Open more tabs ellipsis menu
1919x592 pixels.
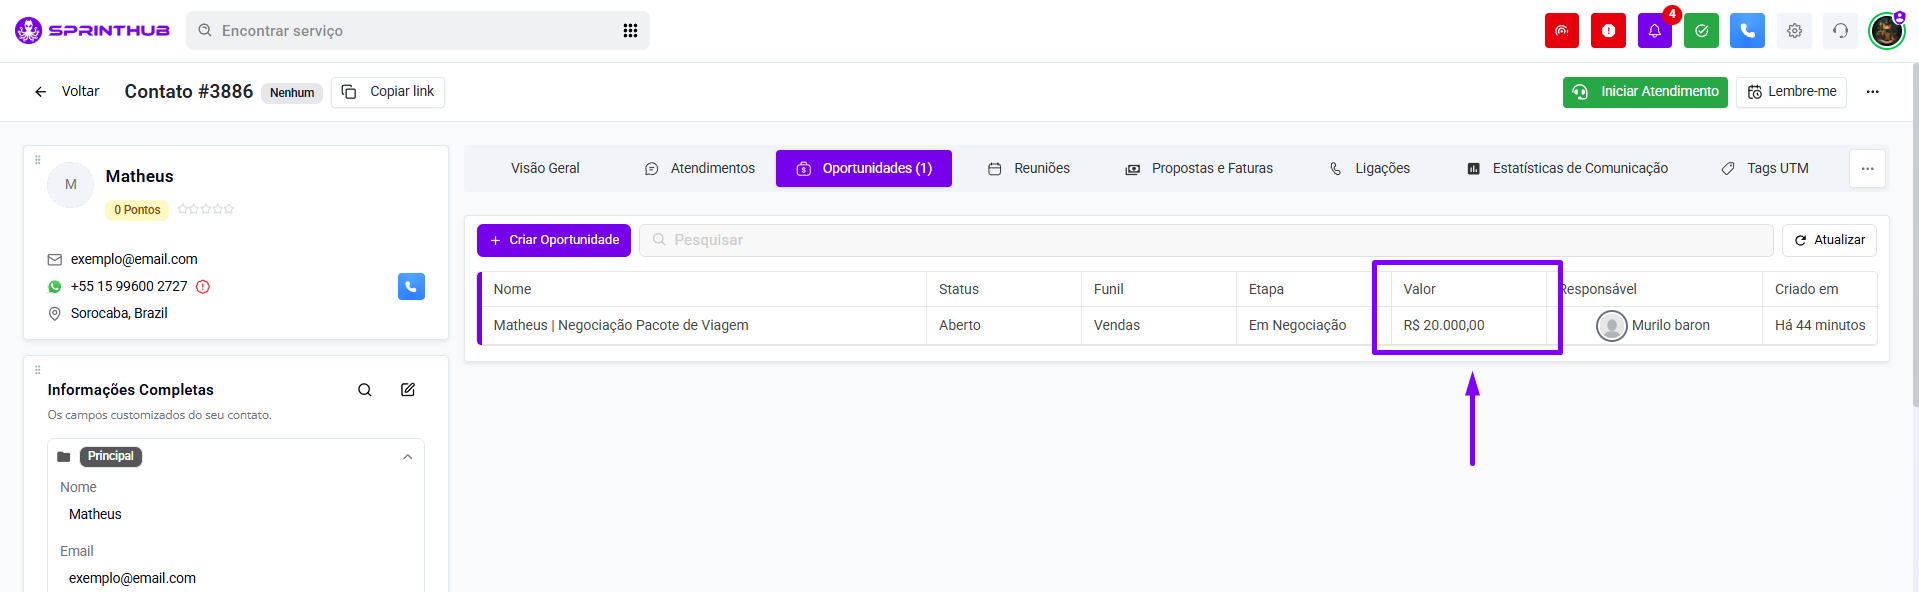1867,169
